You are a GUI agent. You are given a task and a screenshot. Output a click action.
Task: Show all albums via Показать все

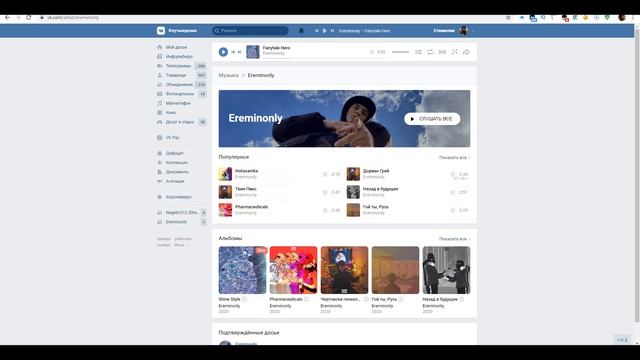[454, 239]
